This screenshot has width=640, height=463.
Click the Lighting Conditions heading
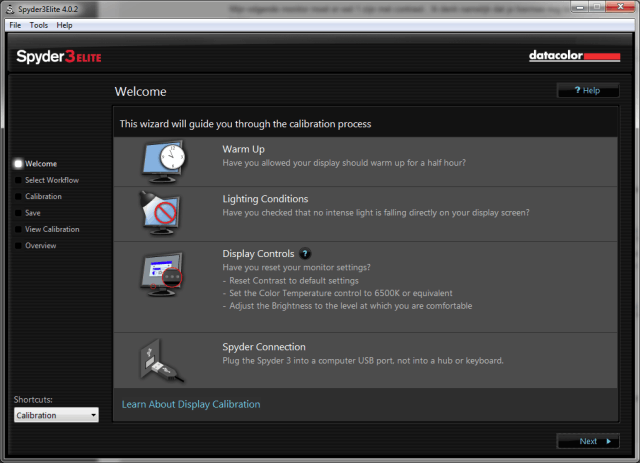tap(265, 199)
